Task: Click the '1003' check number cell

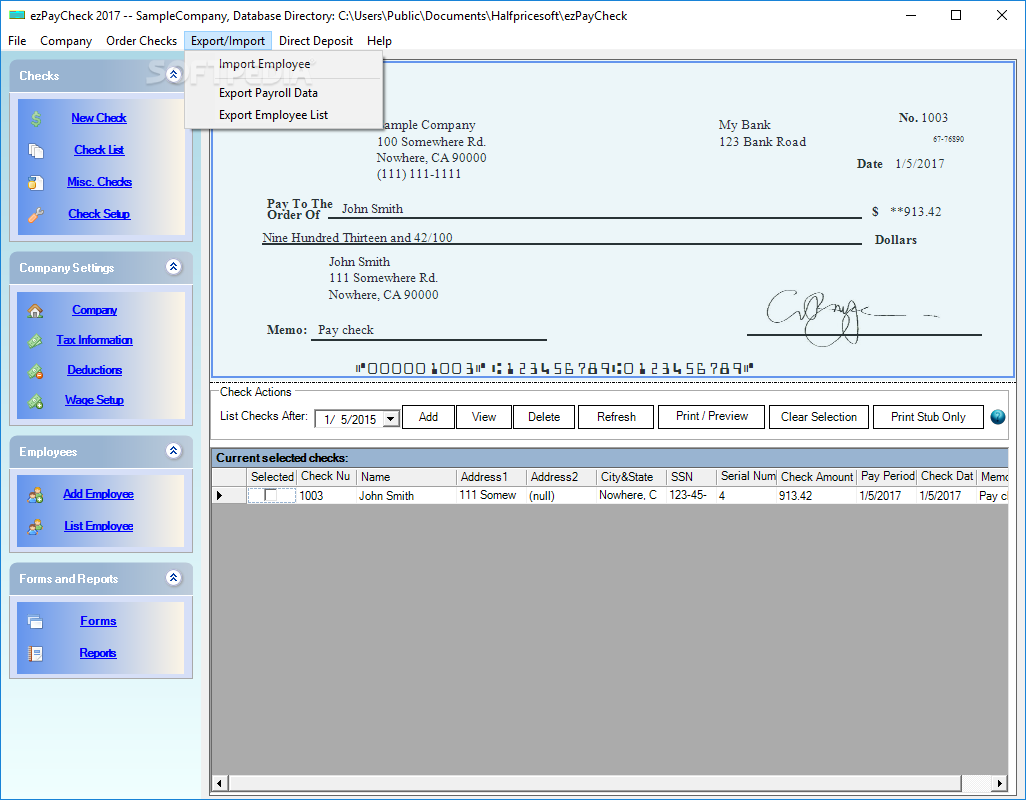Action: click(327, 496)
